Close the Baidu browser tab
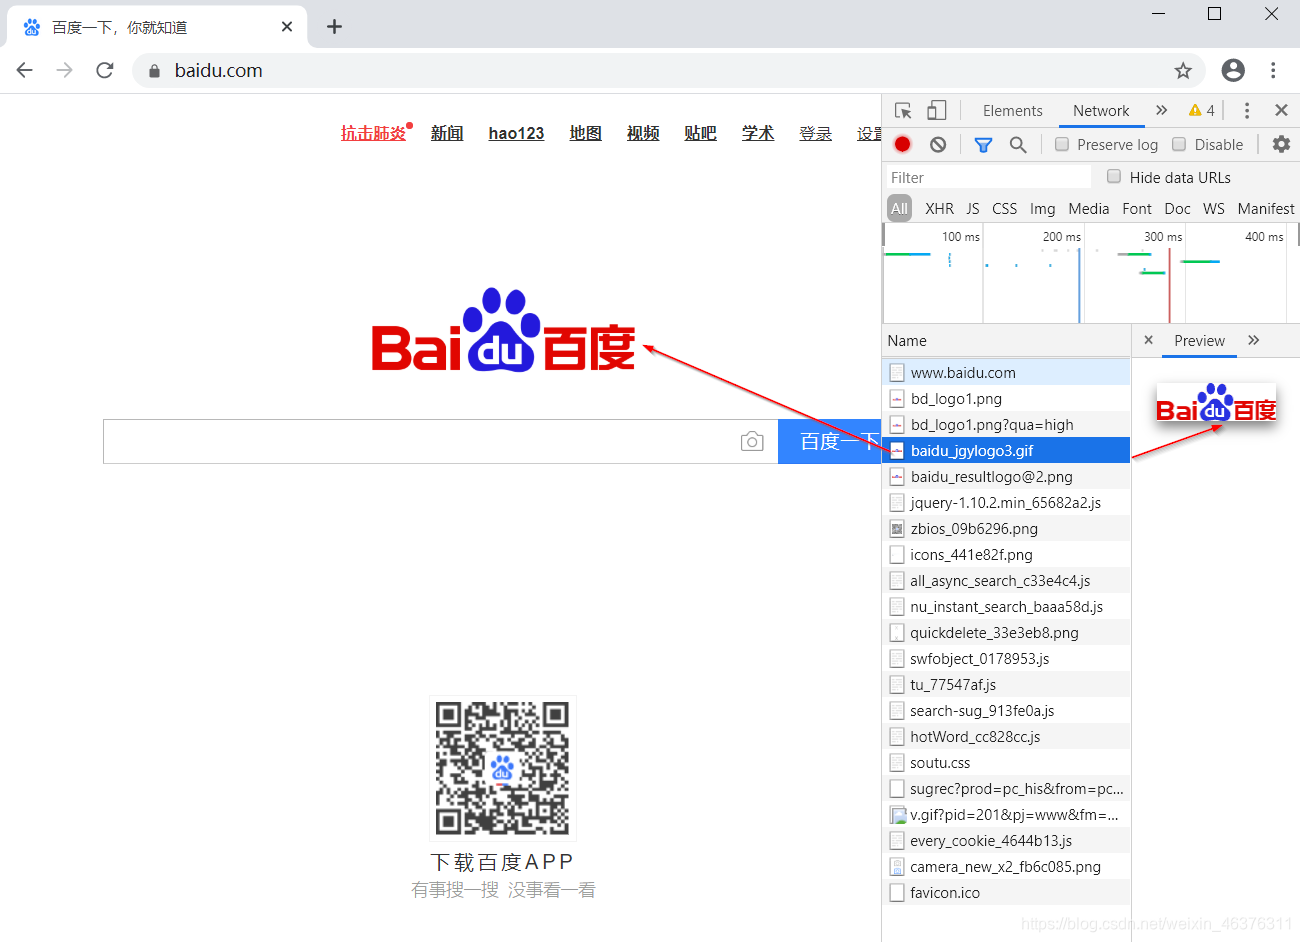The image size is (1300, 942). 287,27
